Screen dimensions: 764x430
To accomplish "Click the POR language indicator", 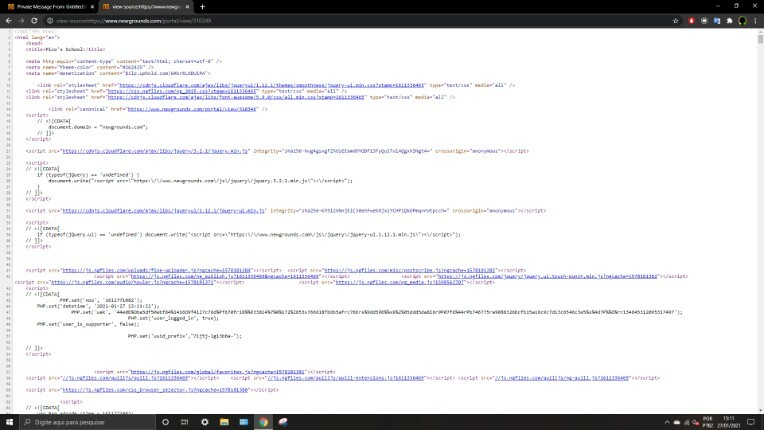I will 708,422.
